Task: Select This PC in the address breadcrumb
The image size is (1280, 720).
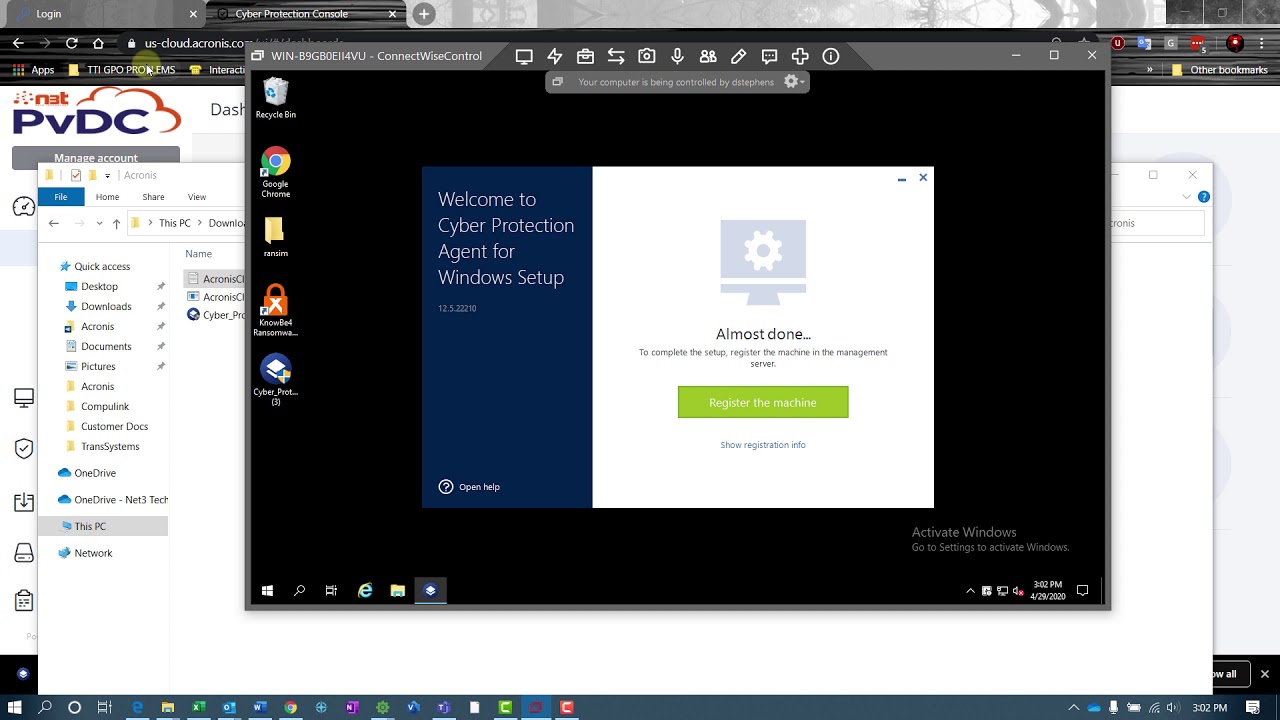Action: pos(174,223)
